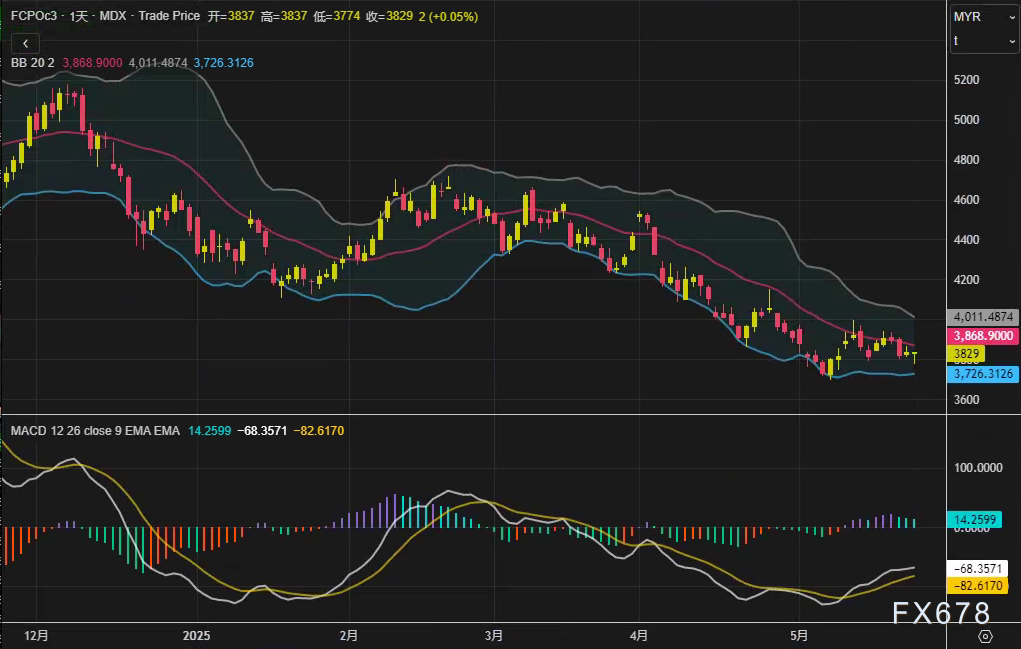Image resolution: width=1021 pixels, height=649 pixels.
Task: Click the yellow -82.6170 signal value tag
Action: pos(981,586)
